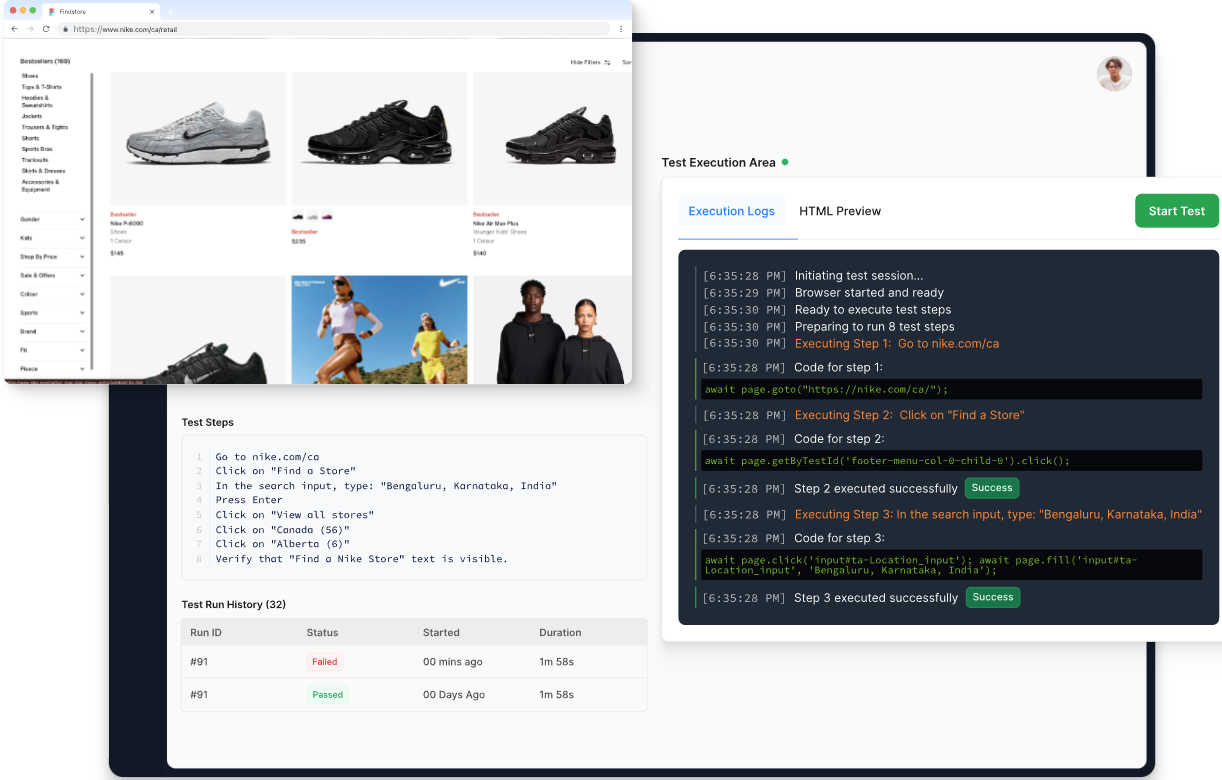The height and width of the screenshot is (780, 1222).
Task: Expand the Sports filter
Action: coord(53,313)
